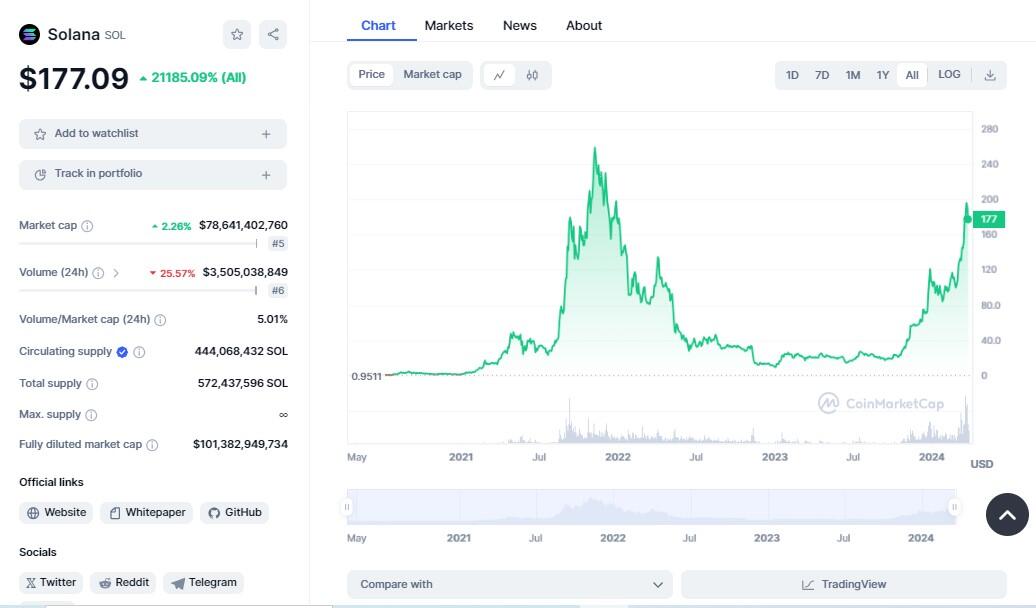The width and height of the screenshot is (1036, 608).
Task: Toggle the Market cap chart mode
Action: [433, 75]
